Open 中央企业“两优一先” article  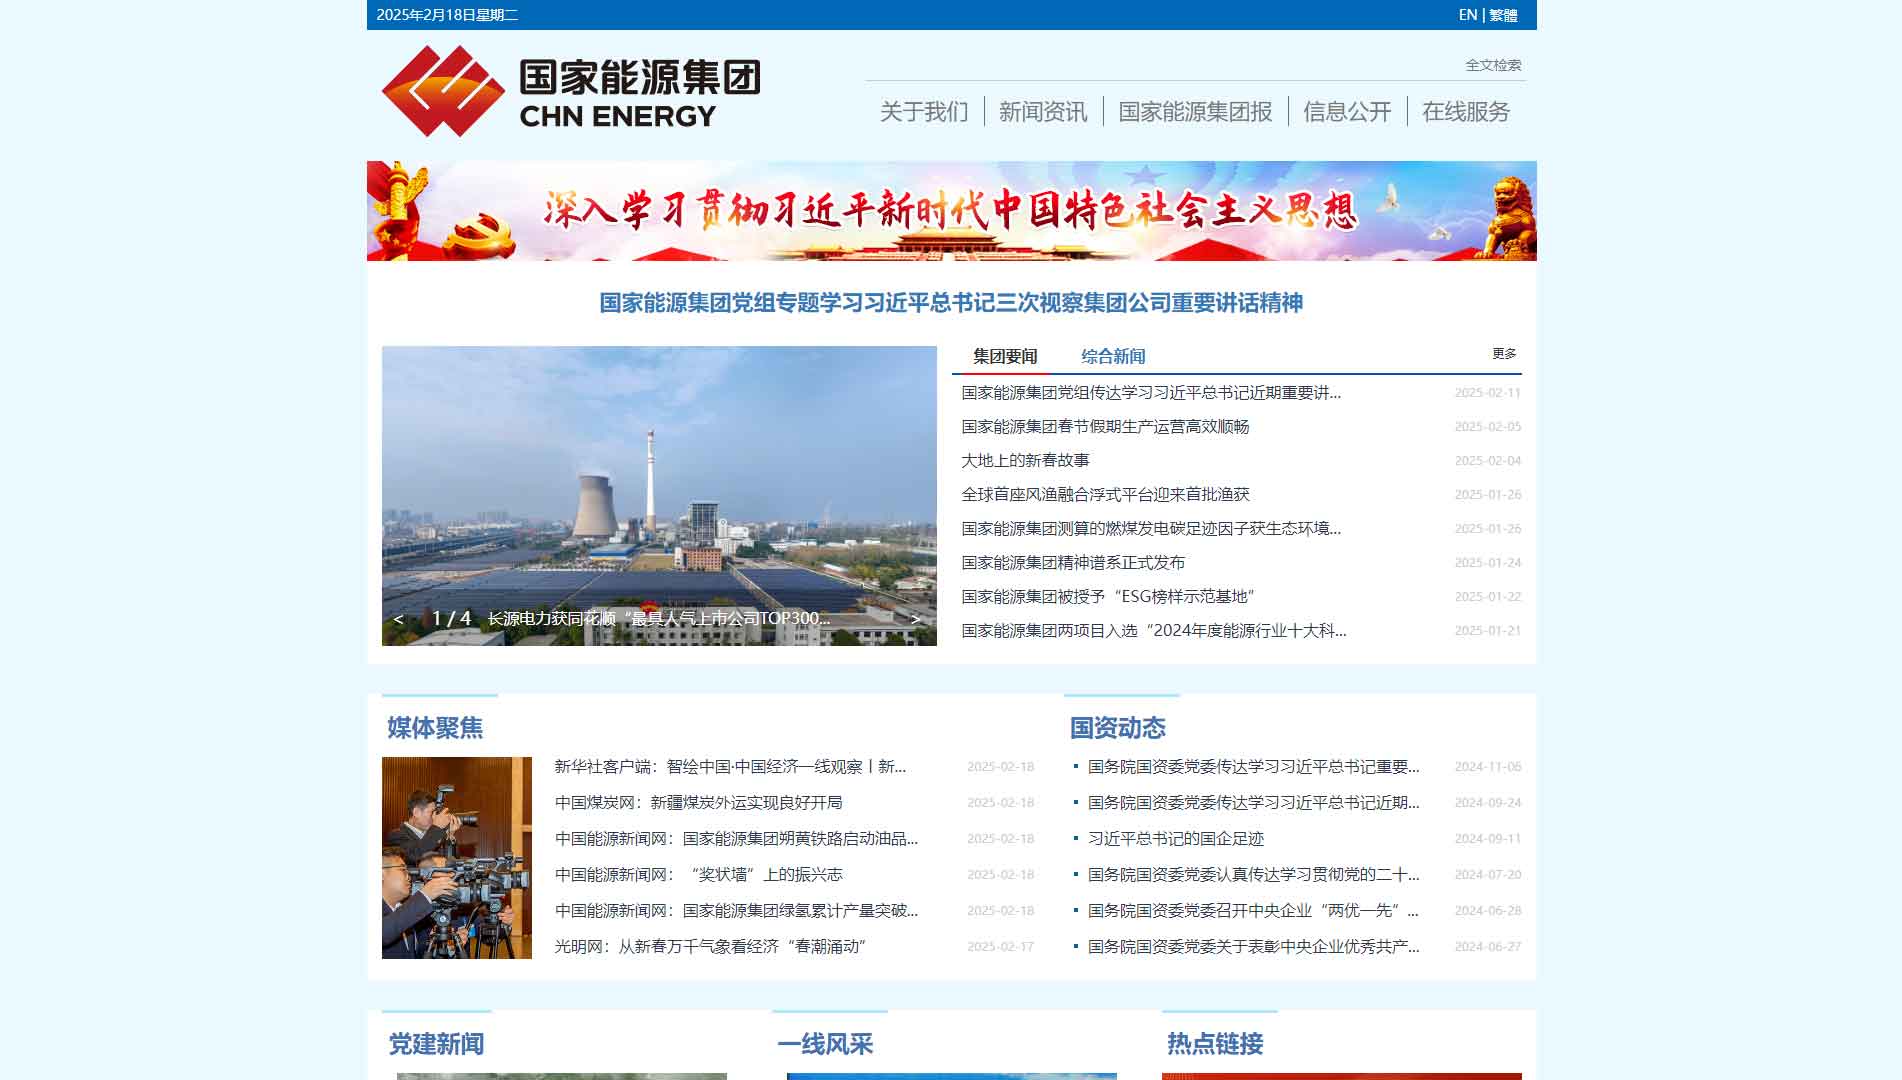click(x=1254, y=911)
